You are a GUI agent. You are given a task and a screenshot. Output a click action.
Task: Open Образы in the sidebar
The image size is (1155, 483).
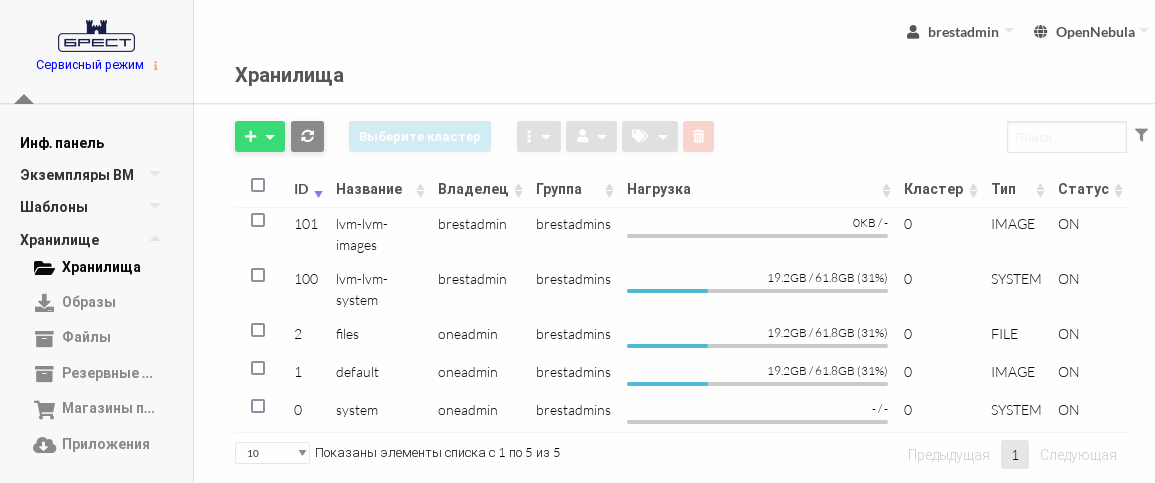[88, 302]
